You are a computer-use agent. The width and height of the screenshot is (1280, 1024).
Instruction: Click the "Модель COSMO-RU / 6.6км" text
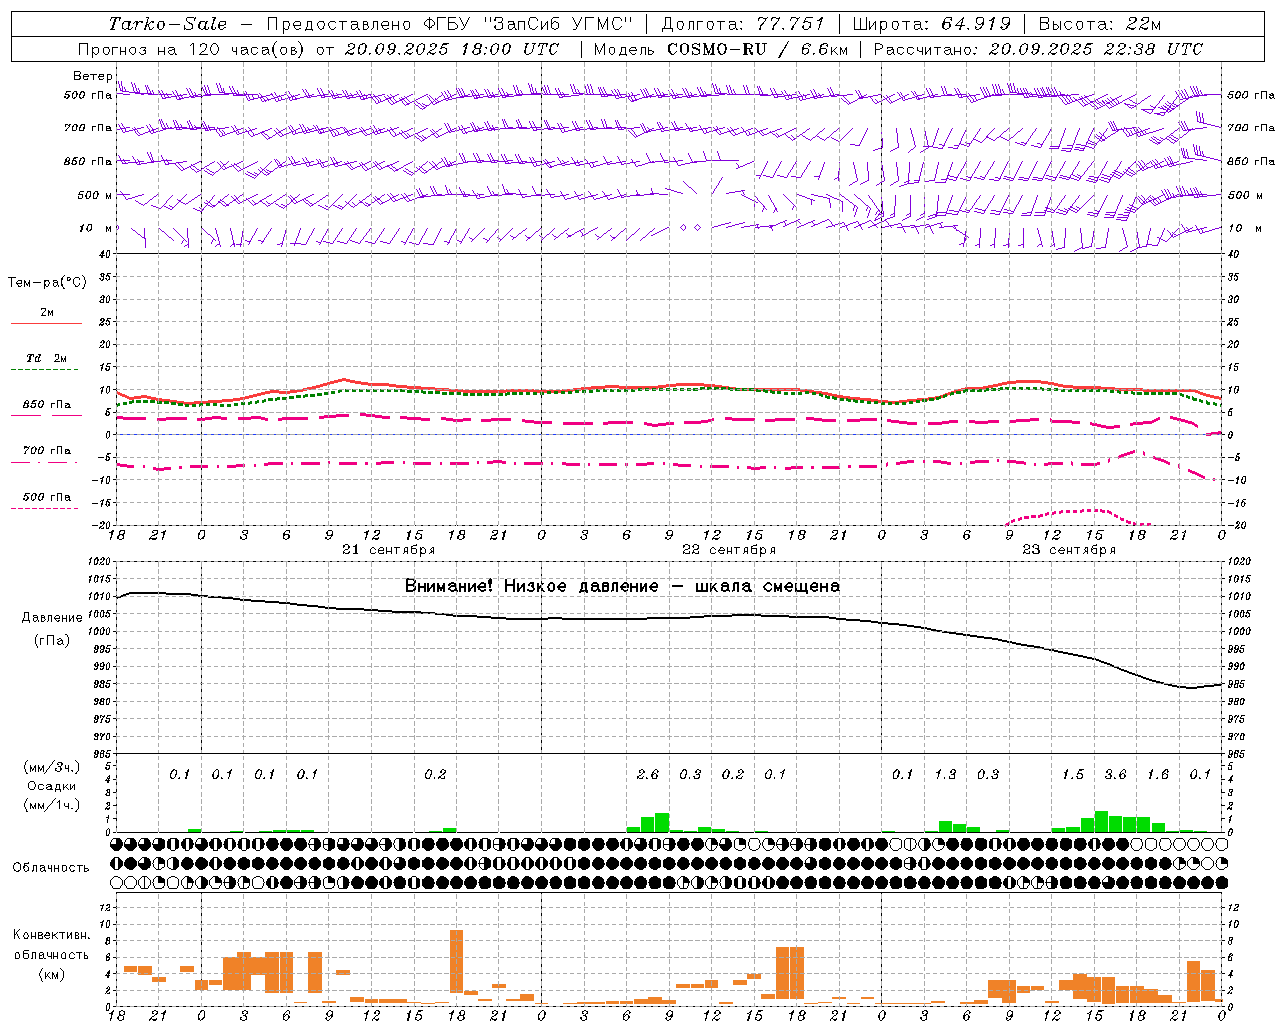coord(721,49)
